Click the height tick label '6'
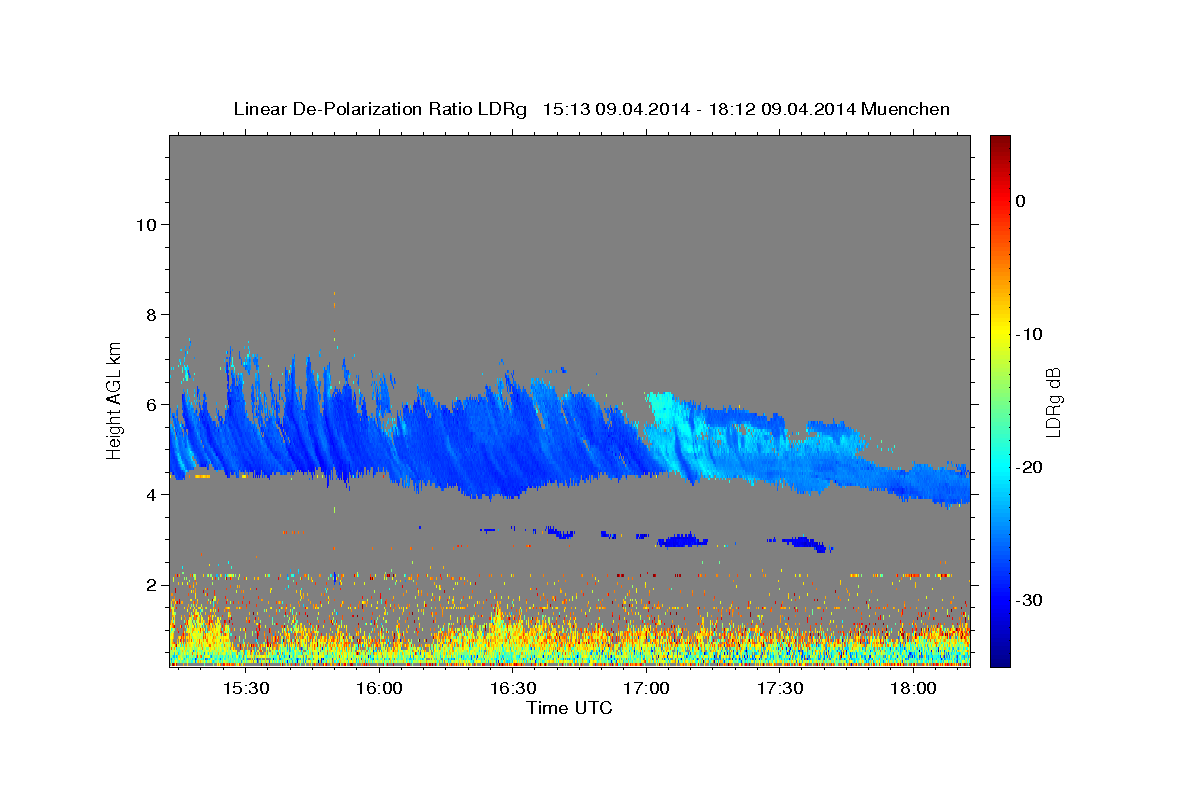The height and width of the screenshot is (800, 1200). pyautogui.click(x=152, y=404)
